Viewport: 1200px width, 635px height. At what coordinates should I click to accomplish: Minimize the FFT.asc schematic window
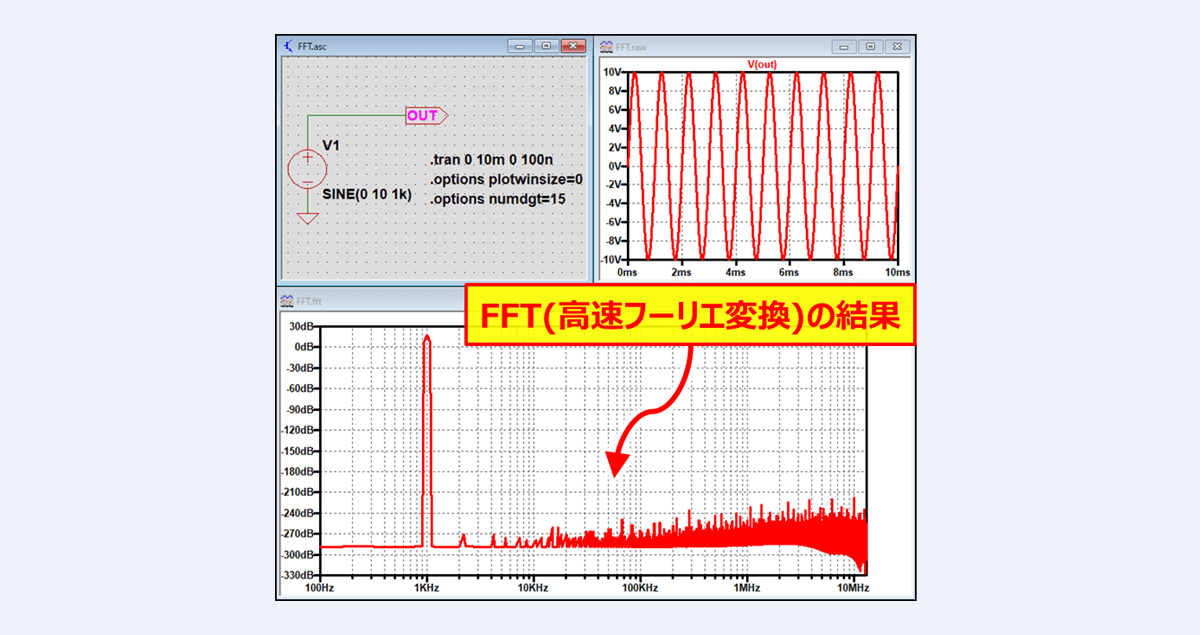coord(519,45)
